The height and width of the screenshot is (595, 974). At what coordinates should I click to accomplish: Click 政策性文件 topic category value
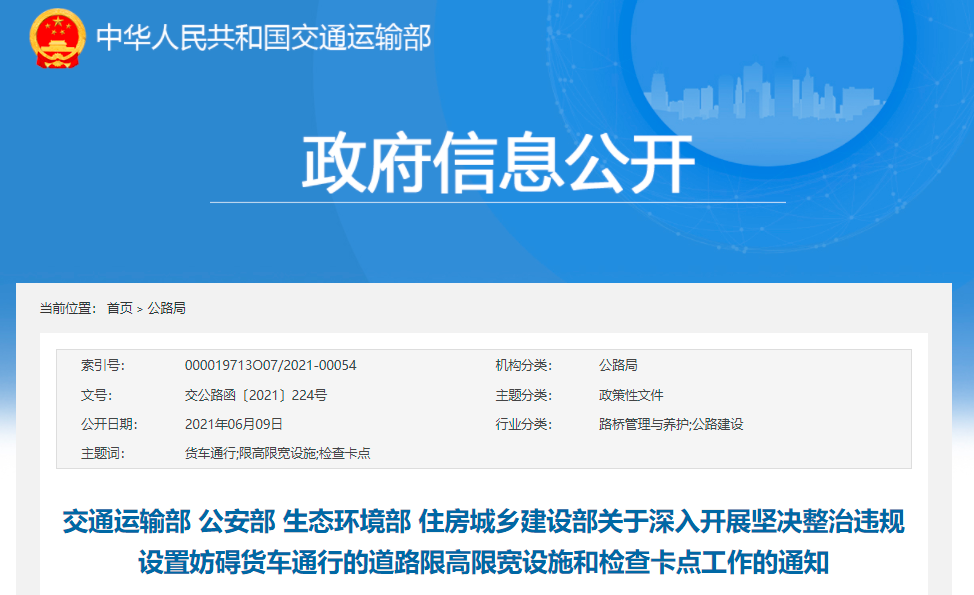click(631, 395)
